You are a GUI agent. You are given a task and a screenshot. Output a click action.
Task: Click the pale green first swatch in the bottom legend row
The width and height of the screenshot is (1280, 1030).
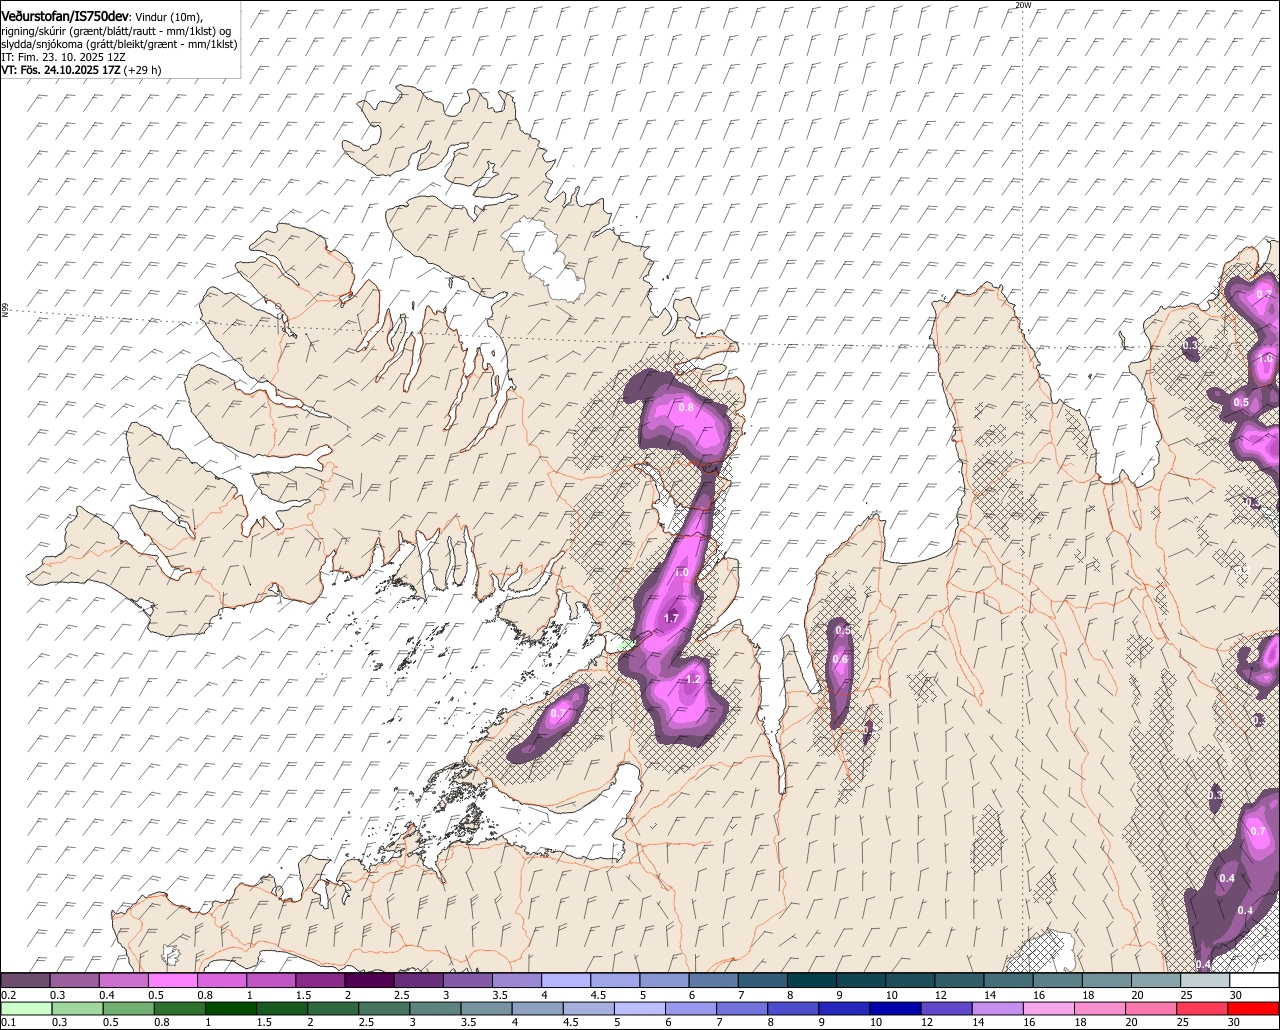click(26, 1009)
